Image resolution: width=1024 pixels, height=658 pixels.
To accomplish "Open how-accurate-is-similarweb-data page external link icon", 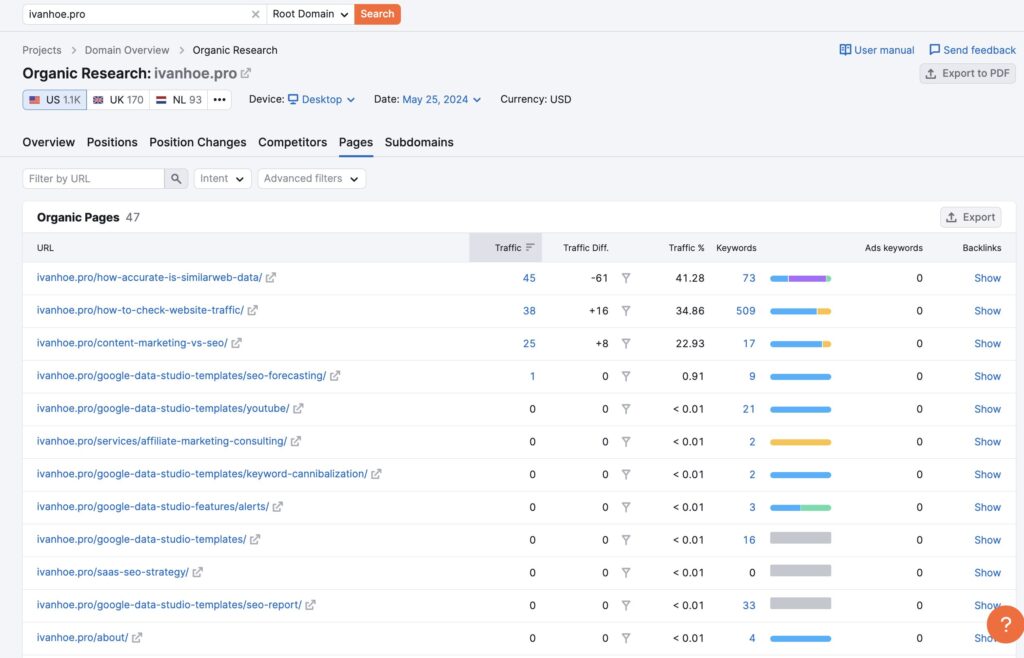I will click(x=271, y=278).
